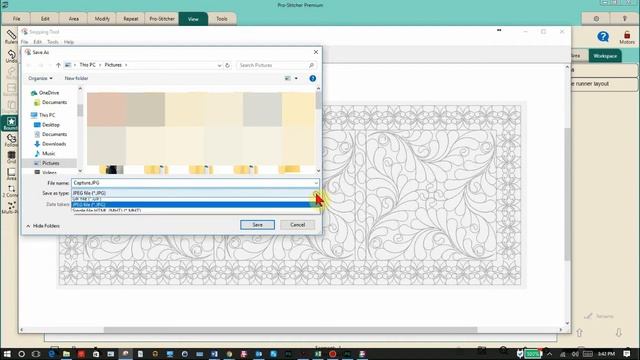This screenshot has height=360, width=640.
Task: Click the Cancel button
Action: (298, 225)
